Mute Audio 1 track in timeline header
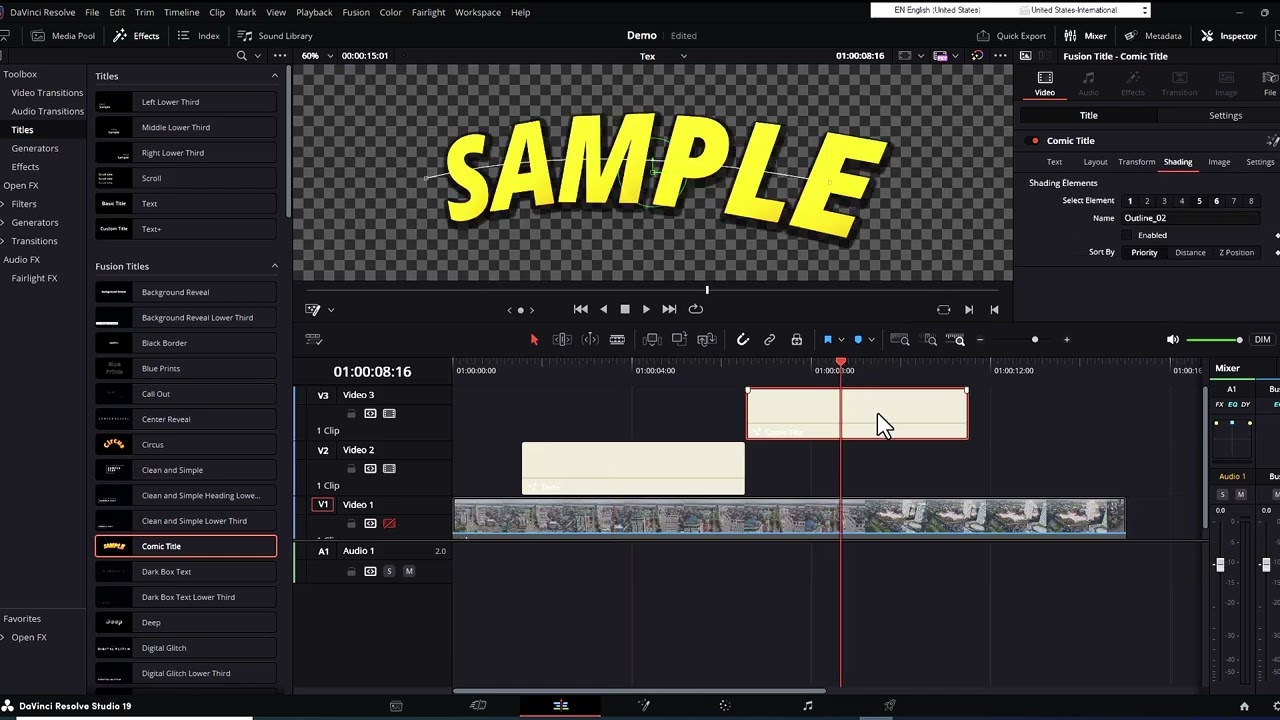This screenshot has width=1280, height=720. 409,571
